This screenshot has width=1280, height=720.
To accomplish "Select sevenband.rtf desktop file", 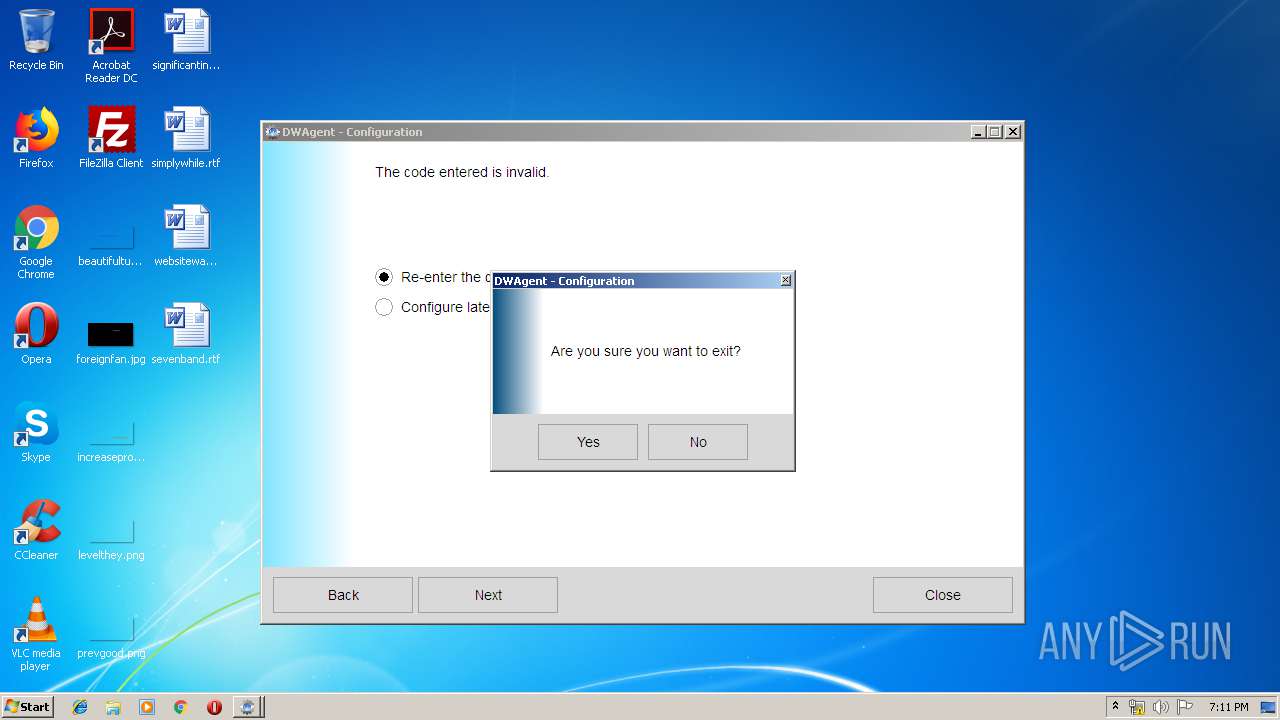I will (186, 334).
